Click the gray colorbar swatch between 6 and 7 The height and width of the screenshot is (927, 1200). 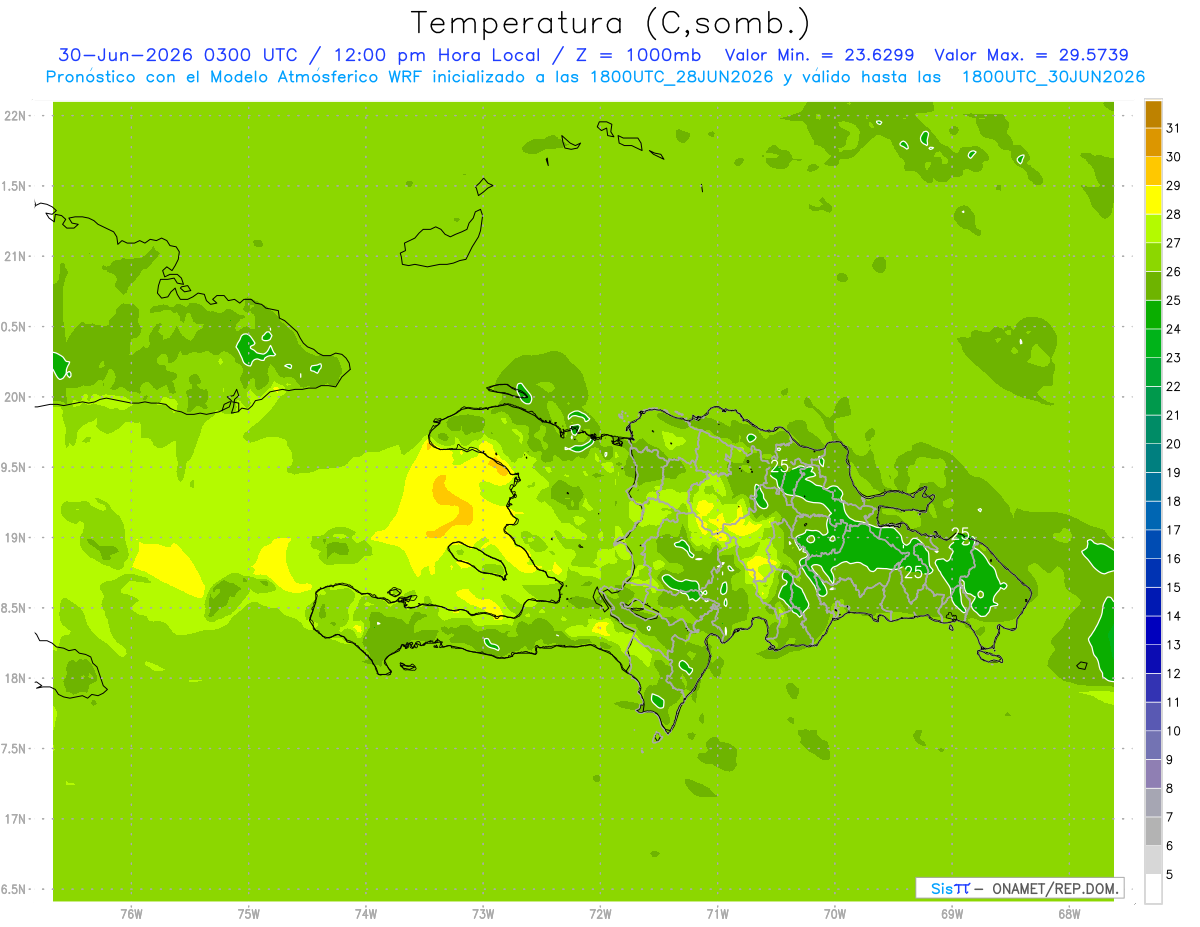pyautogui.click(x=1153, y=832)
